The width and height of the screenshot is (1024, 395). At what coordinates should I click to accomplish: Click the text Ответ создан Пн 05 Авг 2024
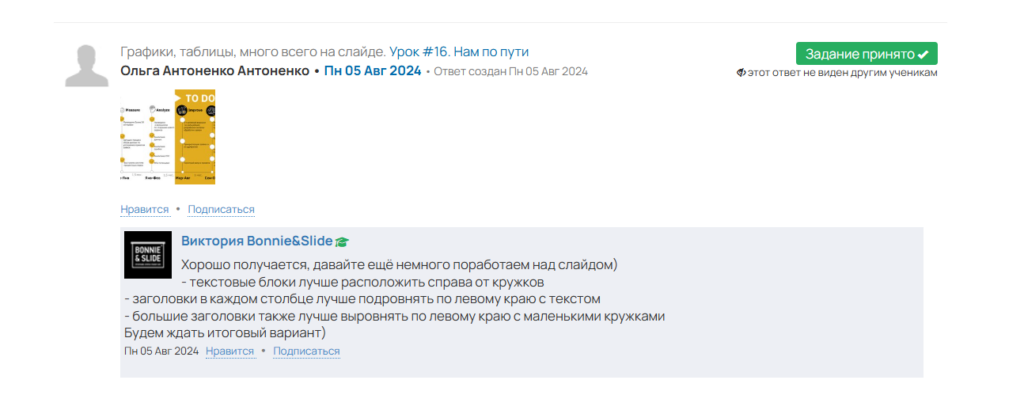pyautogui.click(x=511, y=72)
